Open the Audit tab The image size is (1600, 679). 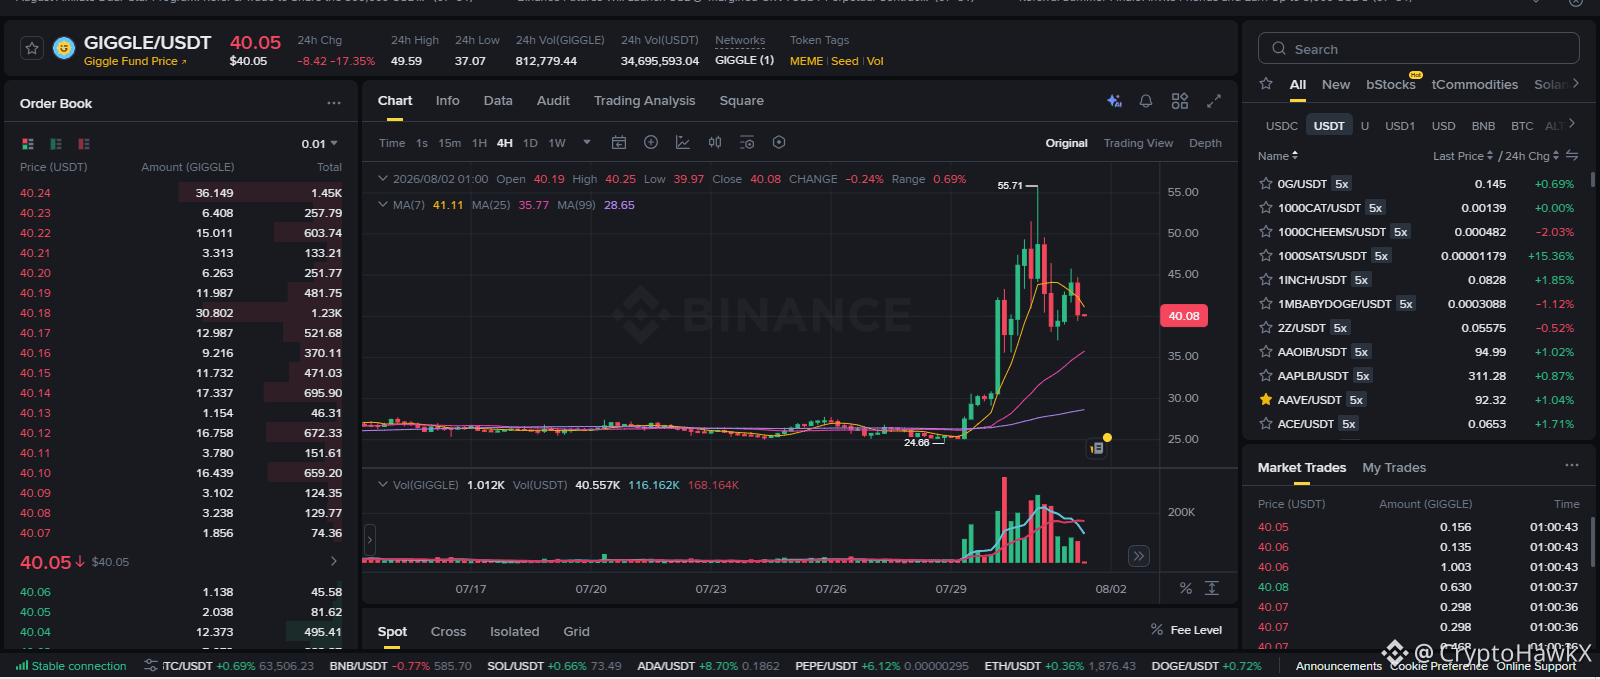pos(553,101)
